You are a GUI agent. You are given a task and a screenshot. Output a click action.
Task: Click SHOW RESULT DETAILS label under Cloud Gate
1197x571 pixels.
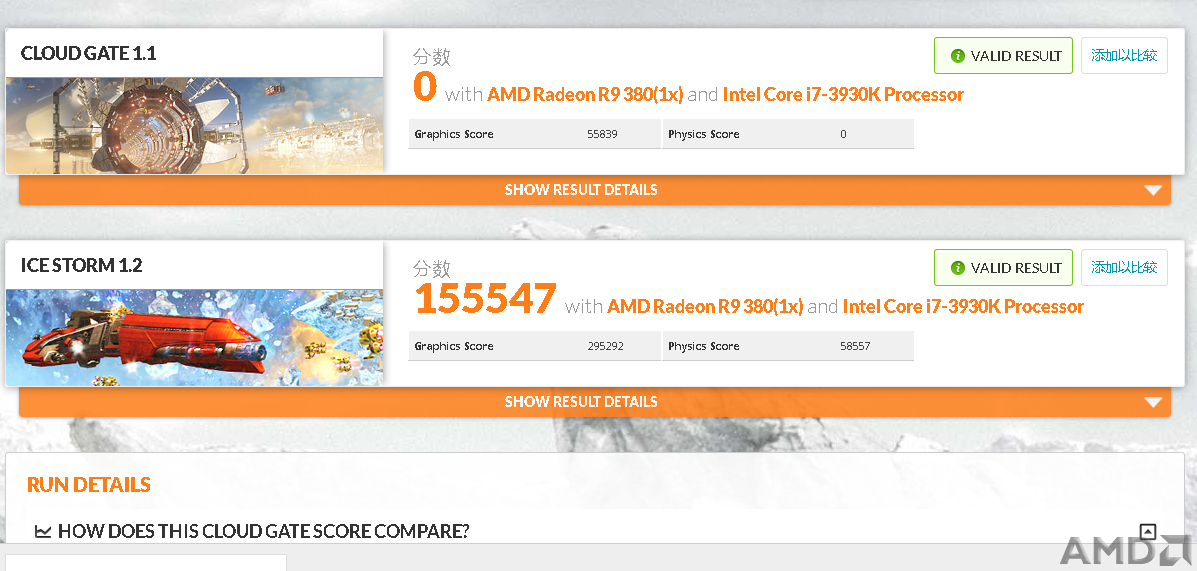coord(581,189)
